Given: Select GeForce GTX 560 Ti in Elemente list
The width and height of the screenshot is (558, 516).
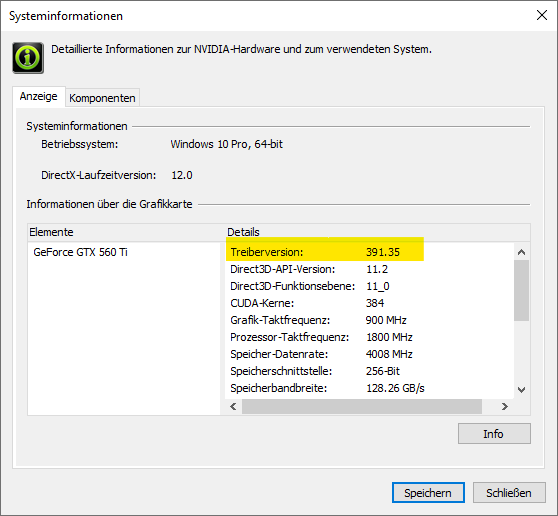Looking at the screenshot, I should tap(80, 252).
